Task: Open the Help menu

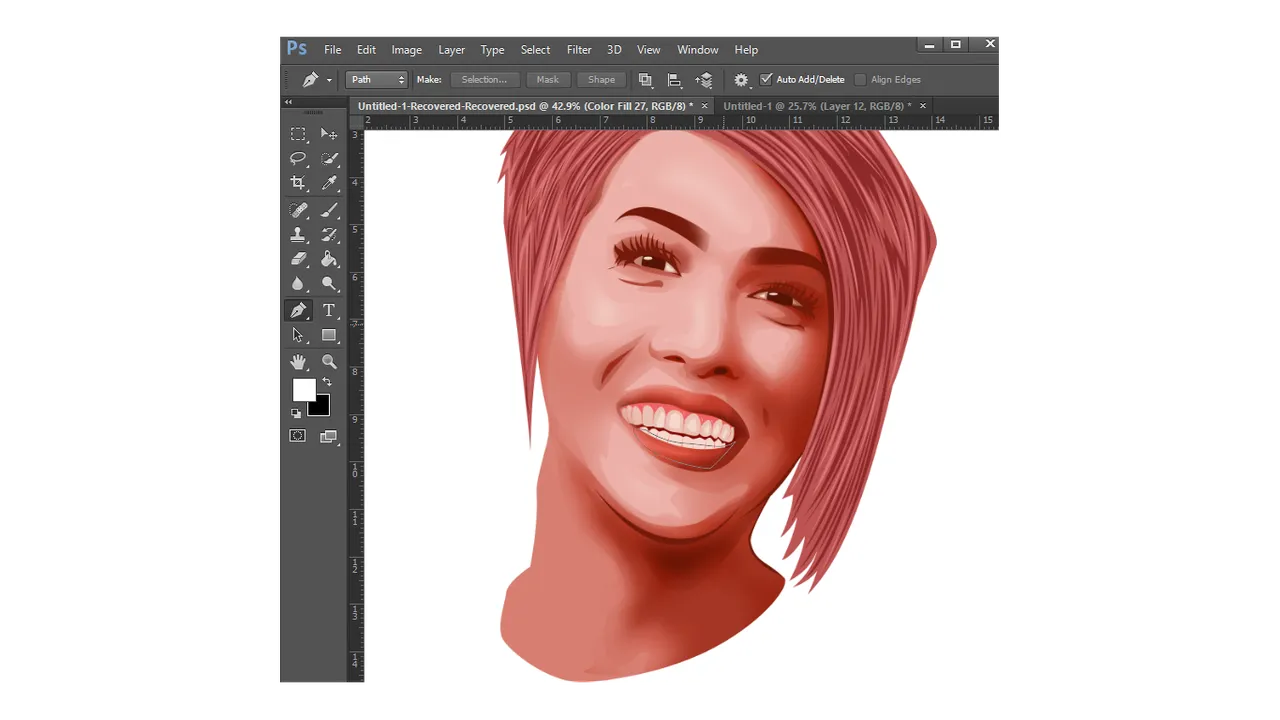Action: pyautogui.click(x=746, y=50)
